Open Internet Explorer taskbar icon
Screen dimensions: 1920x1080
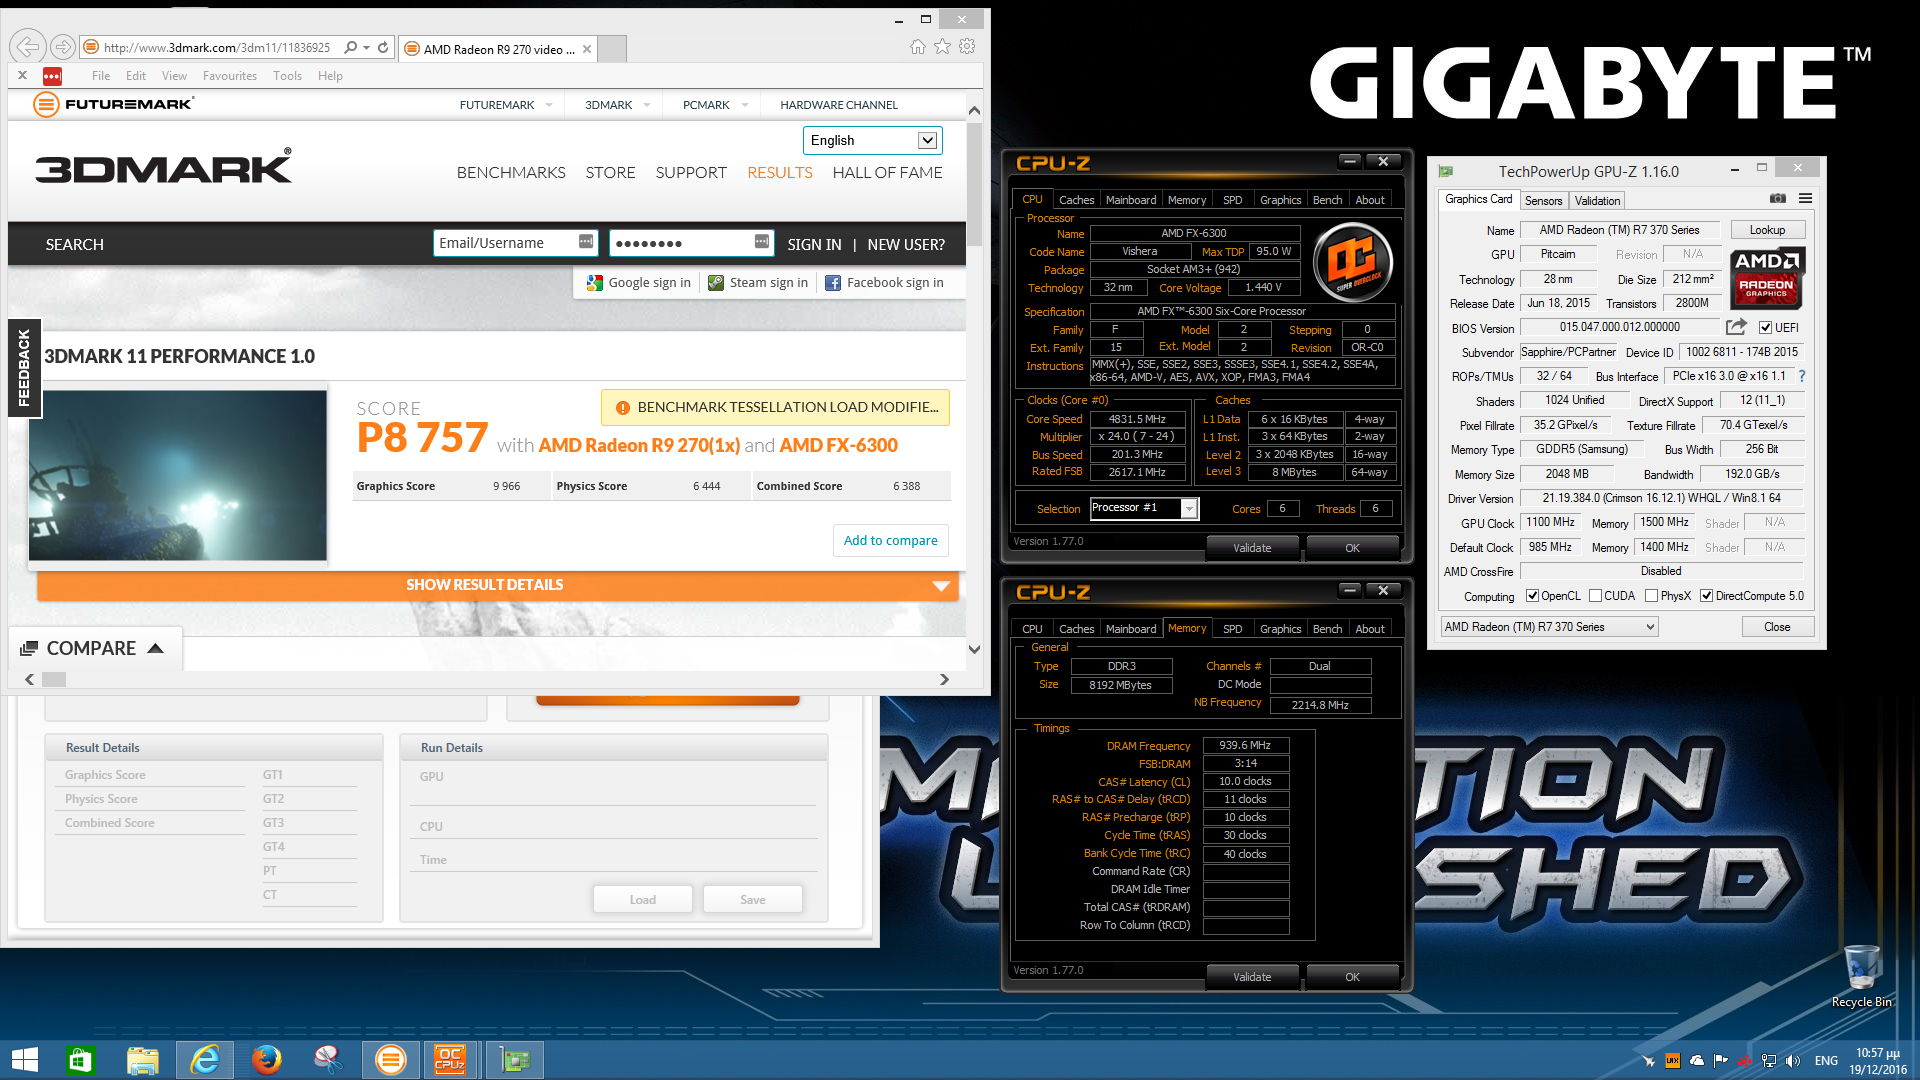coord(205,1060)
